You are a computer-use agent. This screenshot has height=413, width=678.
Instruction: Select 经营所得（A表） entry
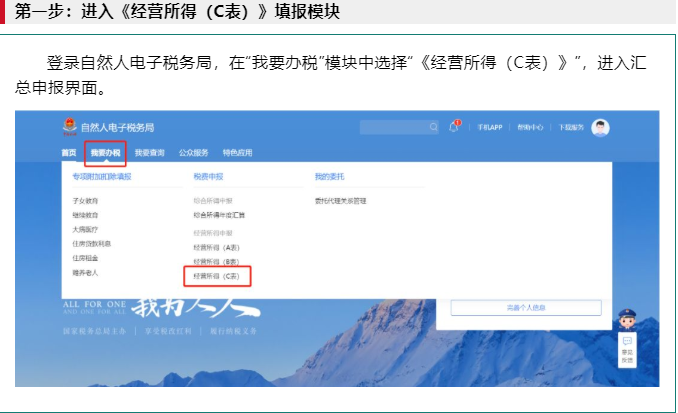click(217, 245)
